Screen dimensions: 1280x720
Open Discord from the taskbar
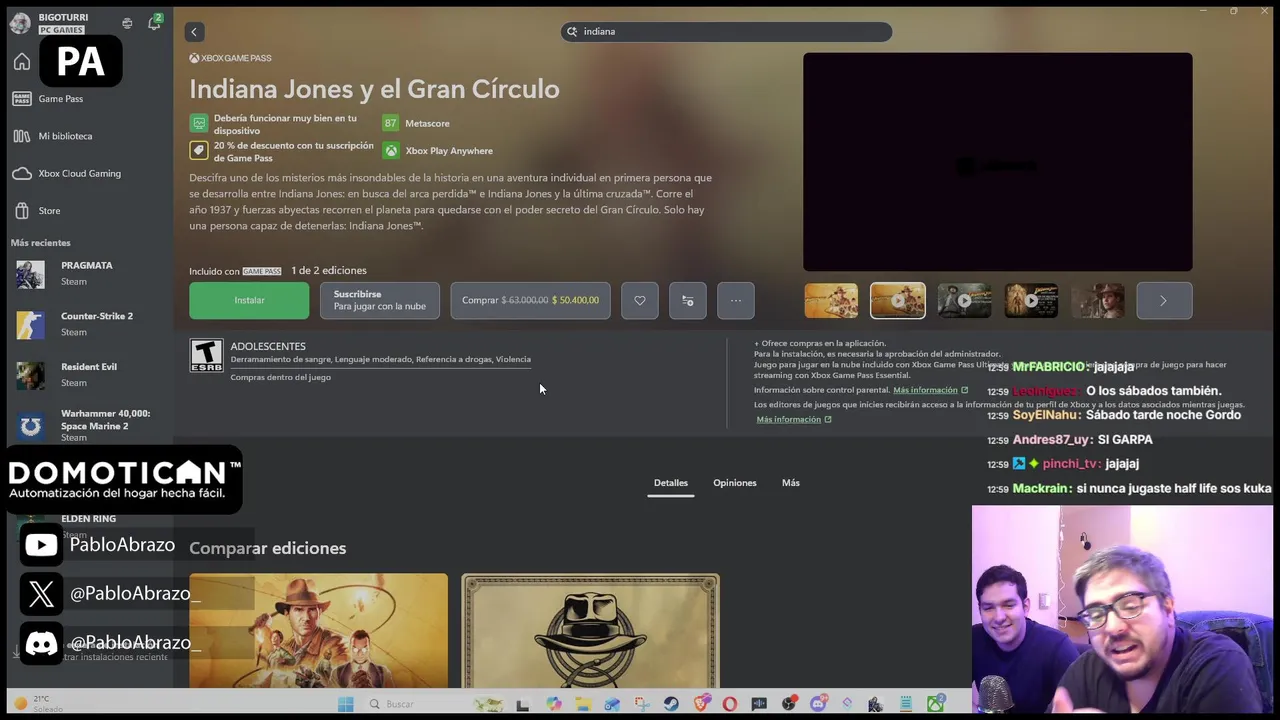pos(818,704)
